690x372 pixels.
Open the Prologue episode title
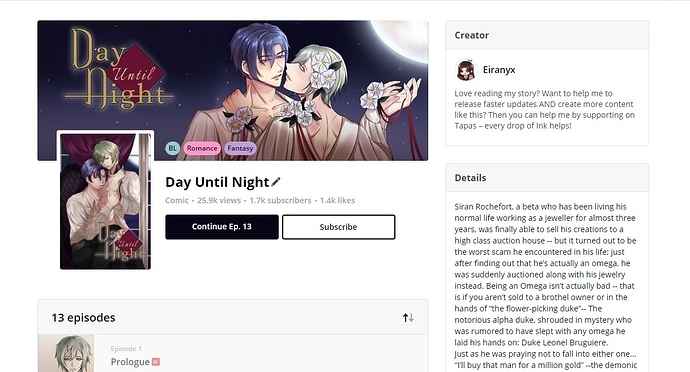click(x=130, y=362)
